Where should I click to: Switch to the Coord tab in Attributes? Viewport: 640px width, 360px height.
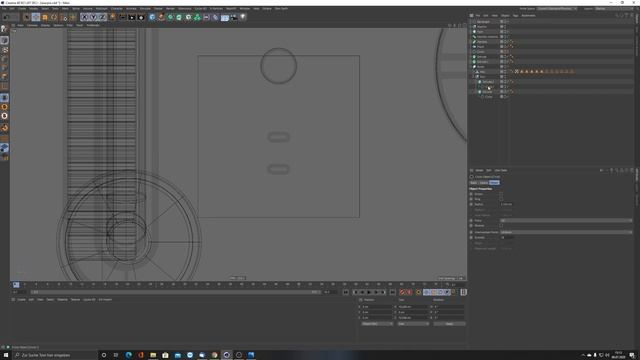tap(484, 182)
